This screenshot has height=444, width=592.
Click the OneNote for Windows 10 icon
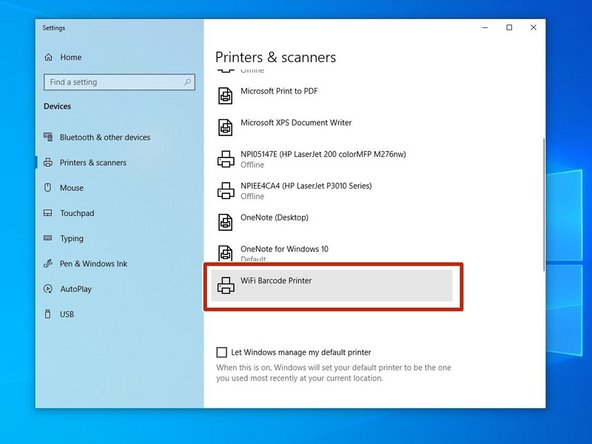click(x=225, y=252)
